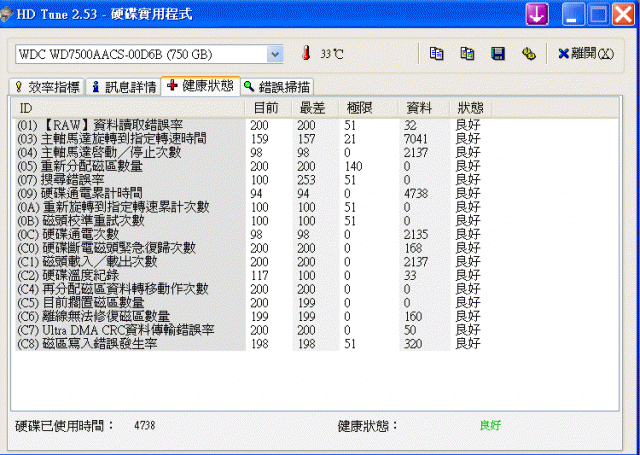
Task: Click the 狀態 column header
Action: pyautogui.click(x=471, y=108)
